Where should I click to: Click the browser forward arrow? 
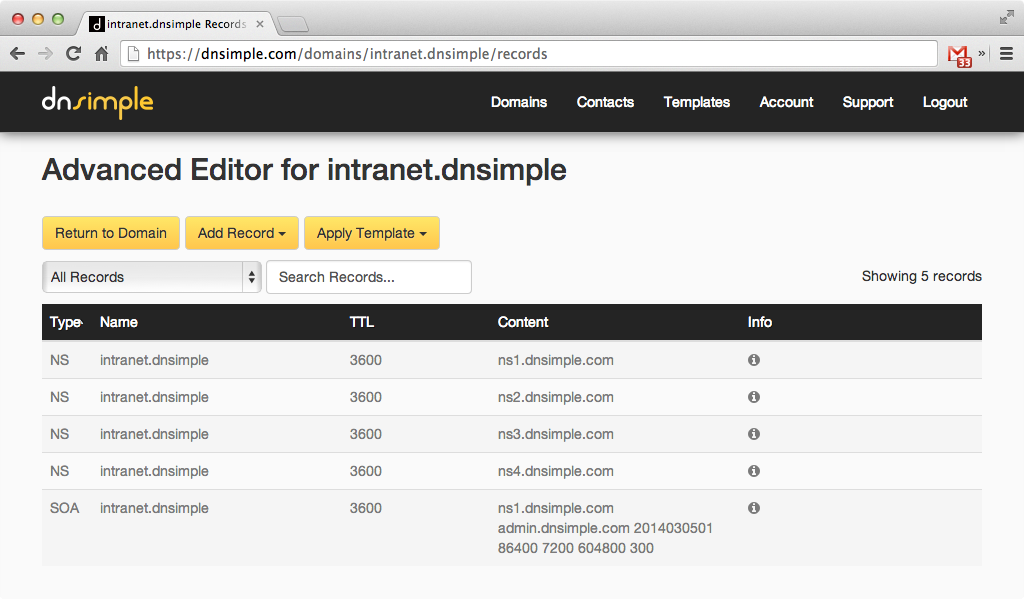(45, 54)
